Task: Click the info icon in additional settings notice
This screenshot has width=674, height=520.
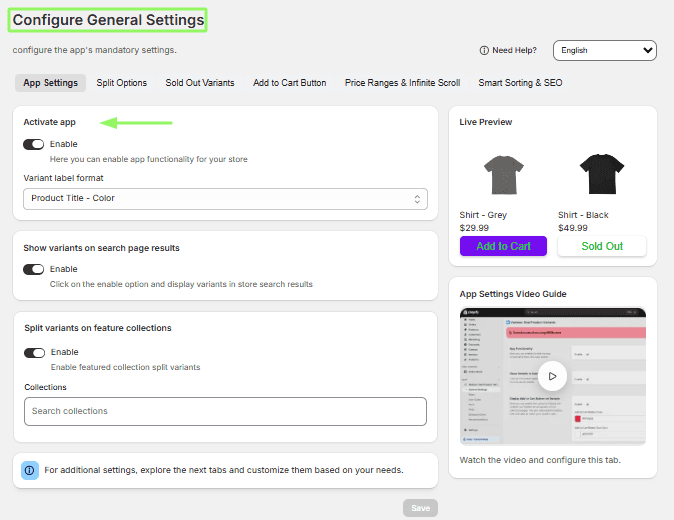Action: tap(30, 470)
